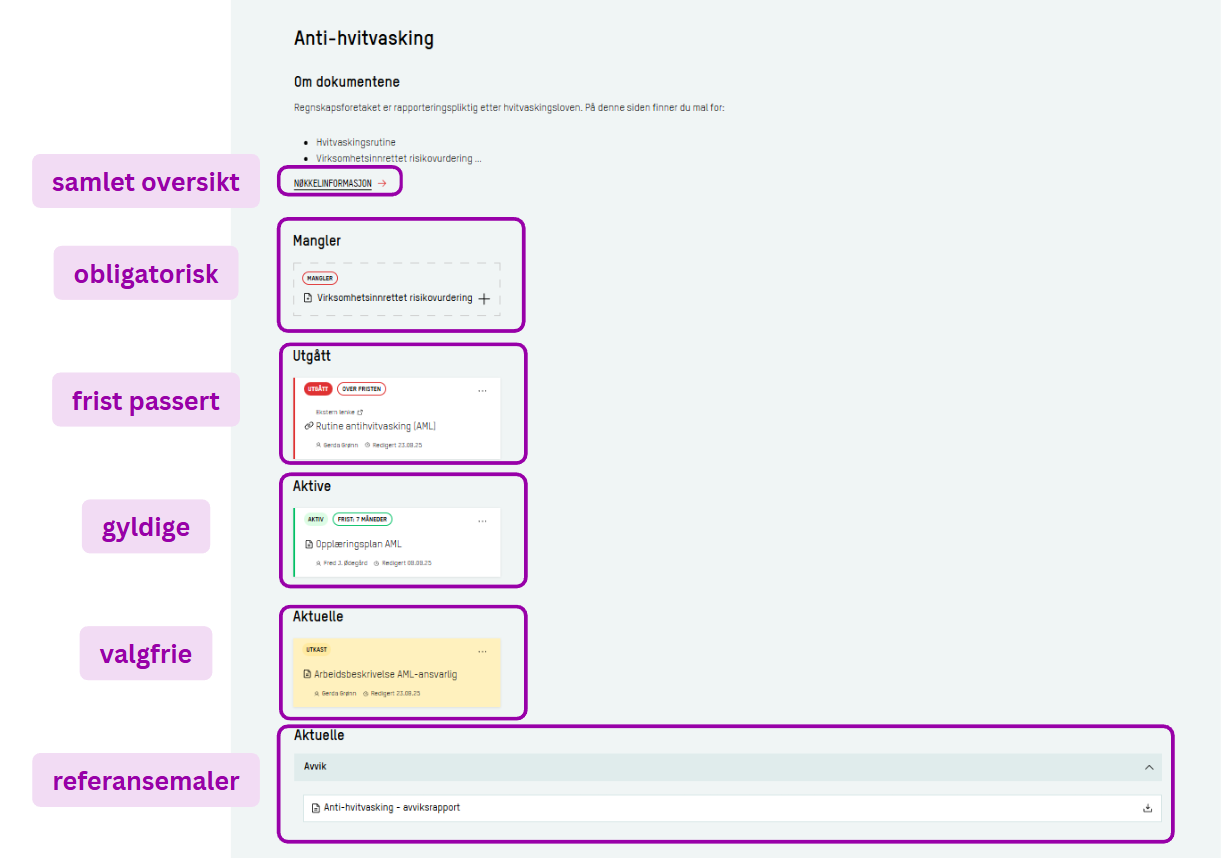Screen dimensions: 1225x858
Task: Click the red Utgått status badge
Action: click(x=317, y=389)
